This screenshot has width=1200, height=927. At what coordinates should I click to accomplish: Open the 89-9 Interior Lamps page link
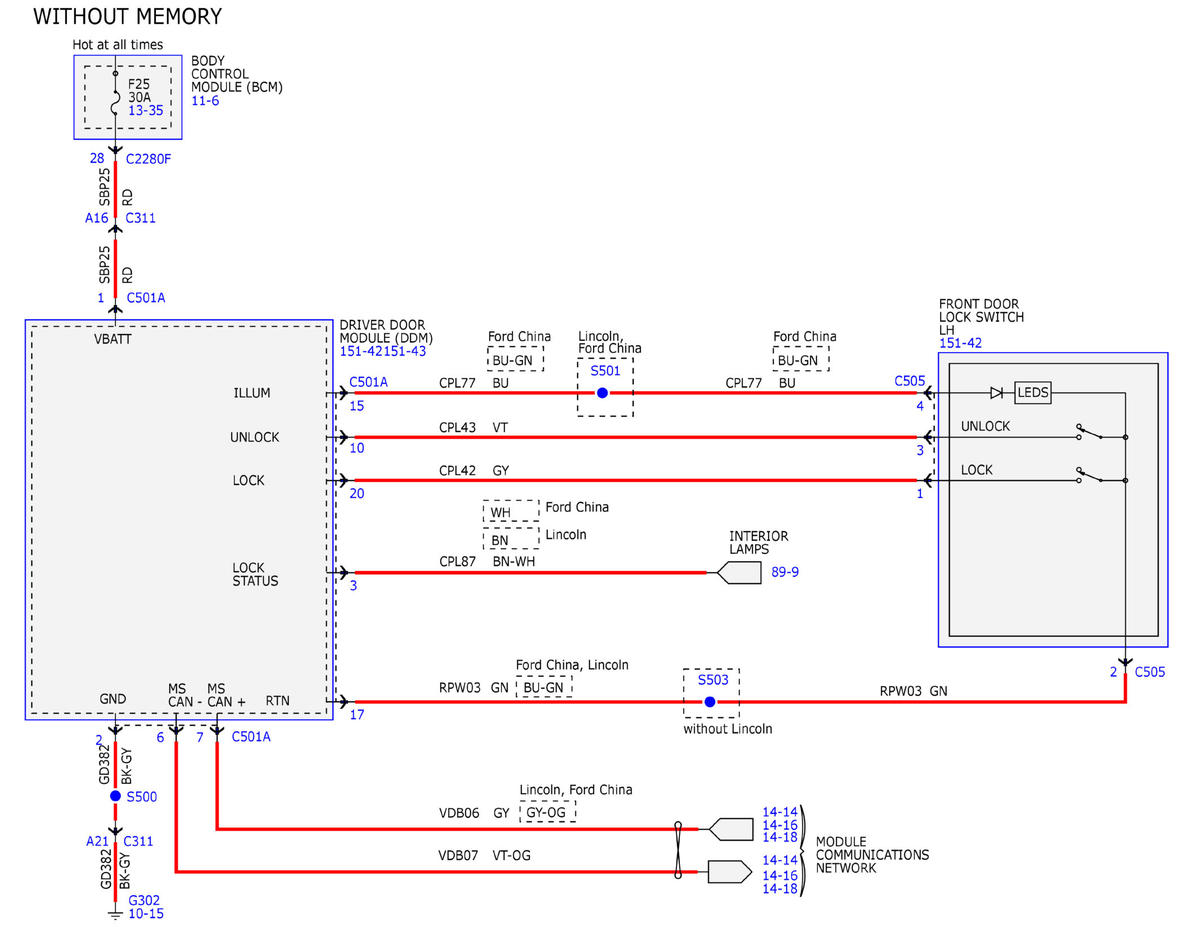tap(783, 572)
